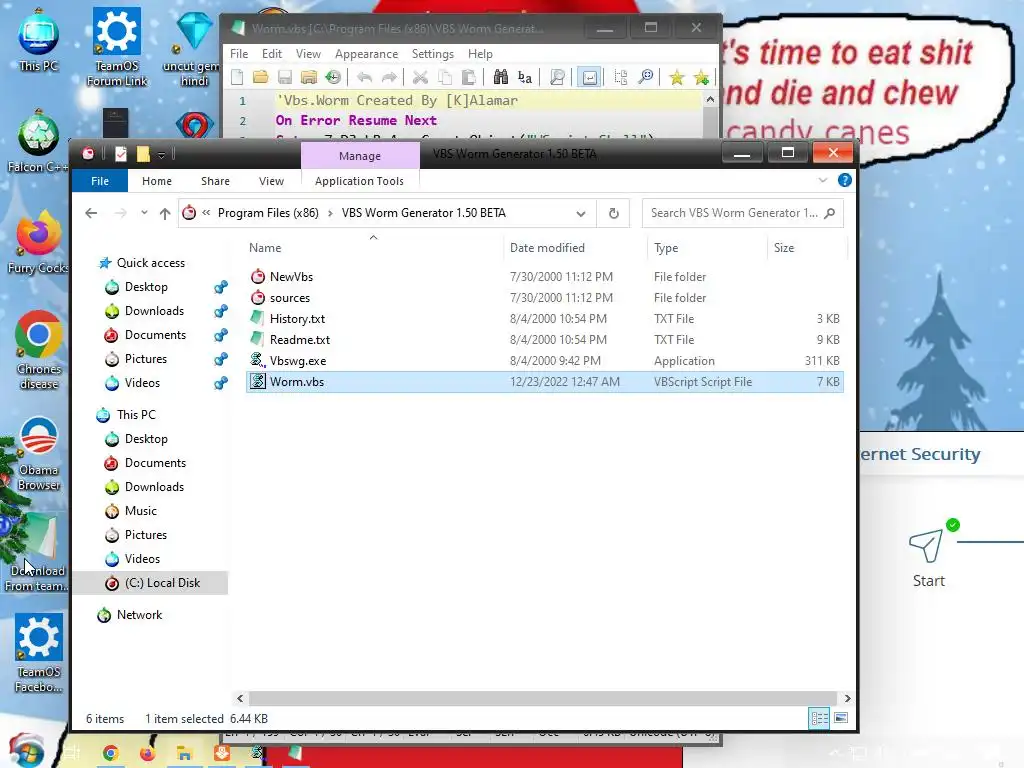Expand the Explorer ribbon chevron

tap(823, 180)
